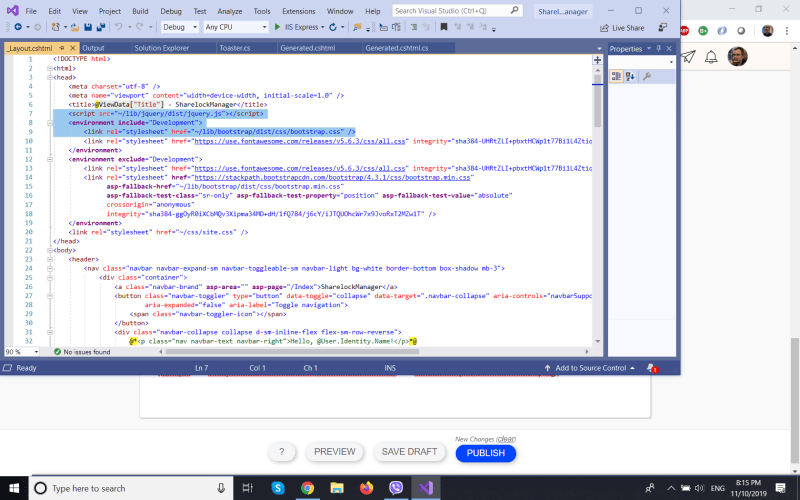This screenshot has width=800, height=500.
Task: Click the PREVIEW button
Action: click(x=335, y=452)
